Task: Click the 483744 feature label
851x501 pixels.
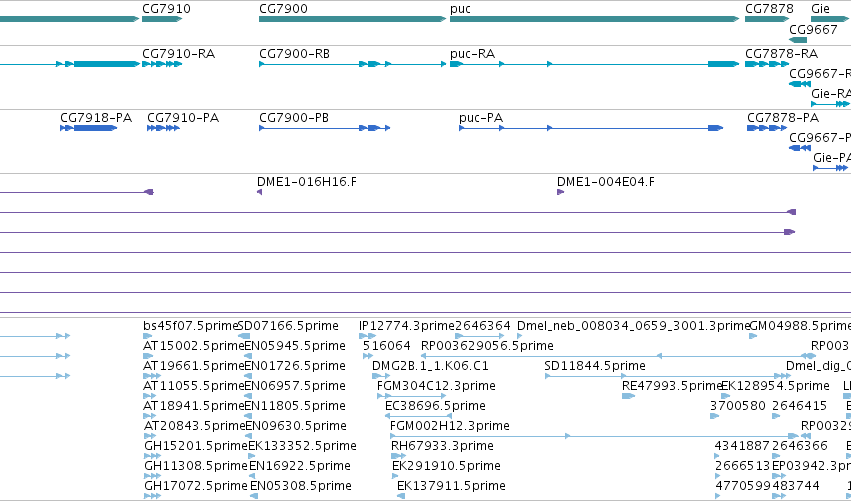Action: click(796, 486)
